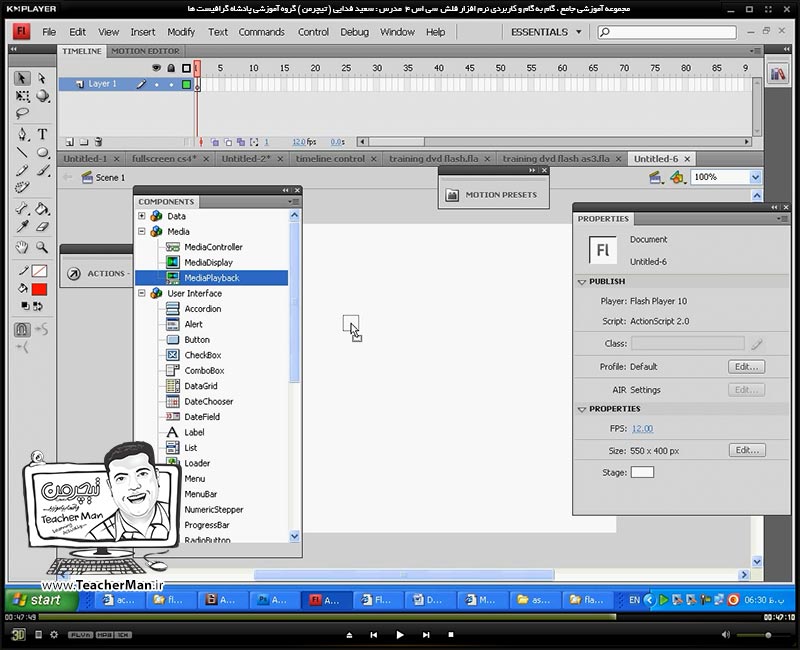The width and height of the screenshot is (800, 650).
Task: Select the Pencil tool
Action: (x=22, y=170)
